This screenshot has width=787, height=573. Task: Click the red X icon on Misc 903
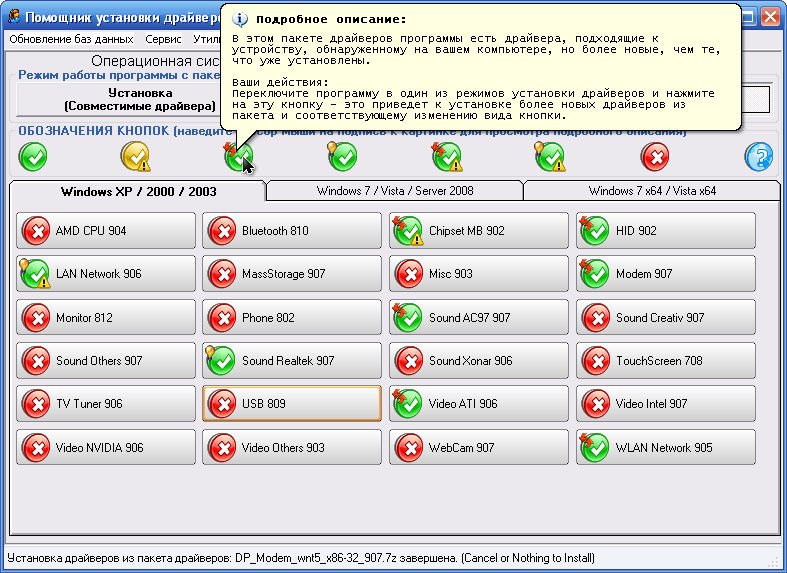409,274
